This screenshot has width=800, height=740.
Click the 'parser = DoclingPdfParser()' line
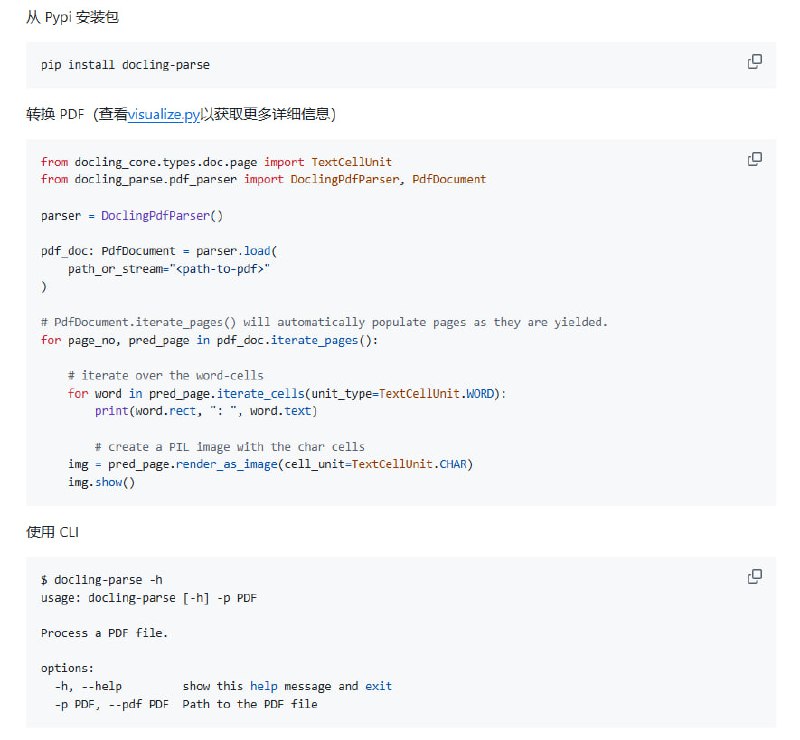[x=132, y=215]
